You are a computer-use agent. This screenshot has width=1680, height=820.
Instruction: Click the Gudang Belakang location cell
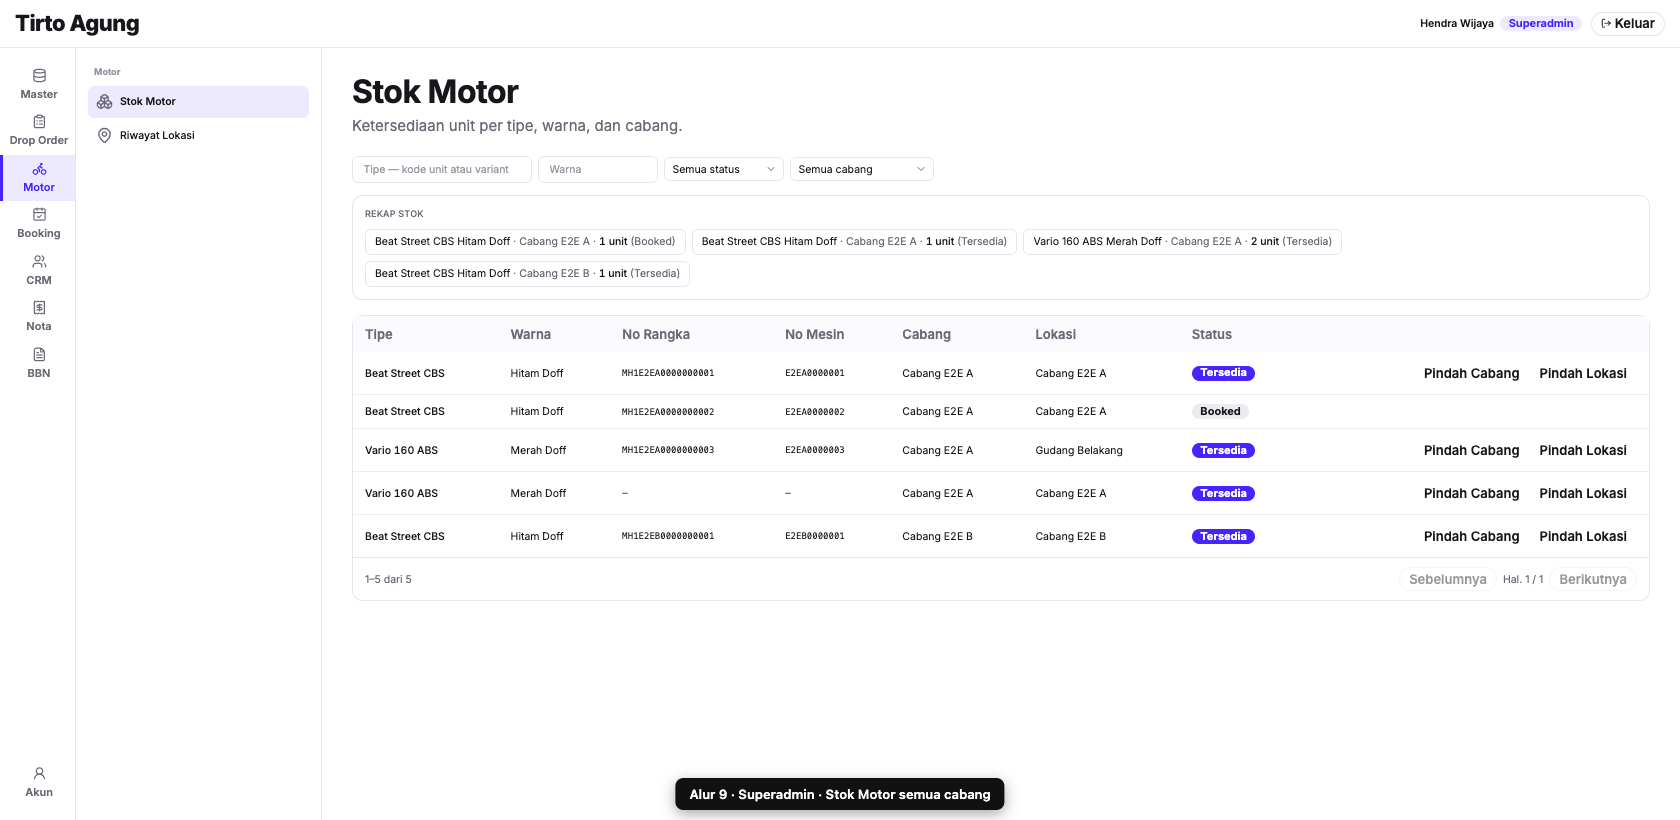pyautogui.click(x=1079, y=451)
